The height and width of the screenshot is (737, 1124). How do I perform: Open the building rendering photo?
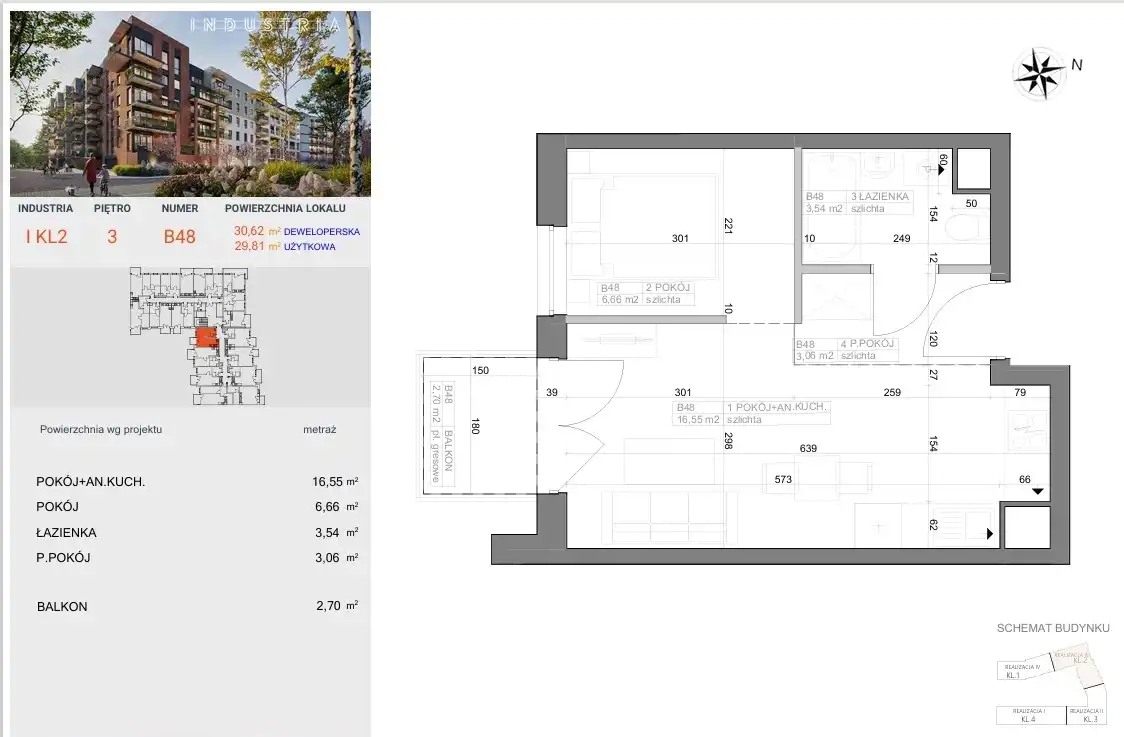[x=190, y=104]
